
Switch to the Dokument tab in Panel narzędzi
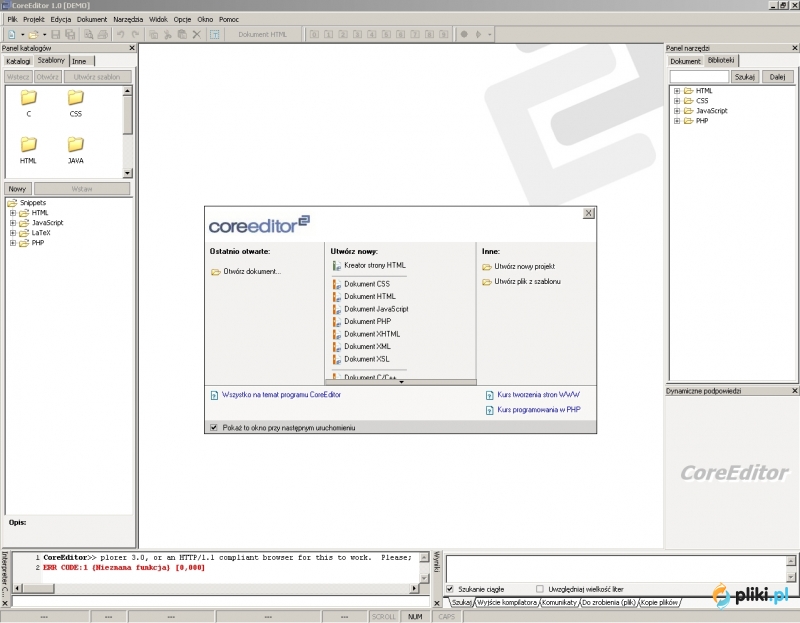pos(685,61)
